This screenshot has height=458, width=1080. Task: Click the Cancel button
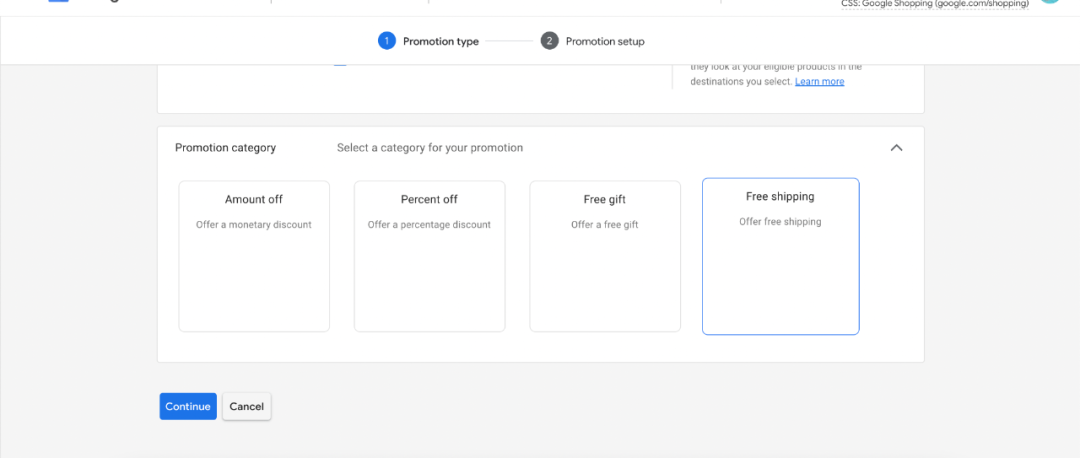point(246,406)
